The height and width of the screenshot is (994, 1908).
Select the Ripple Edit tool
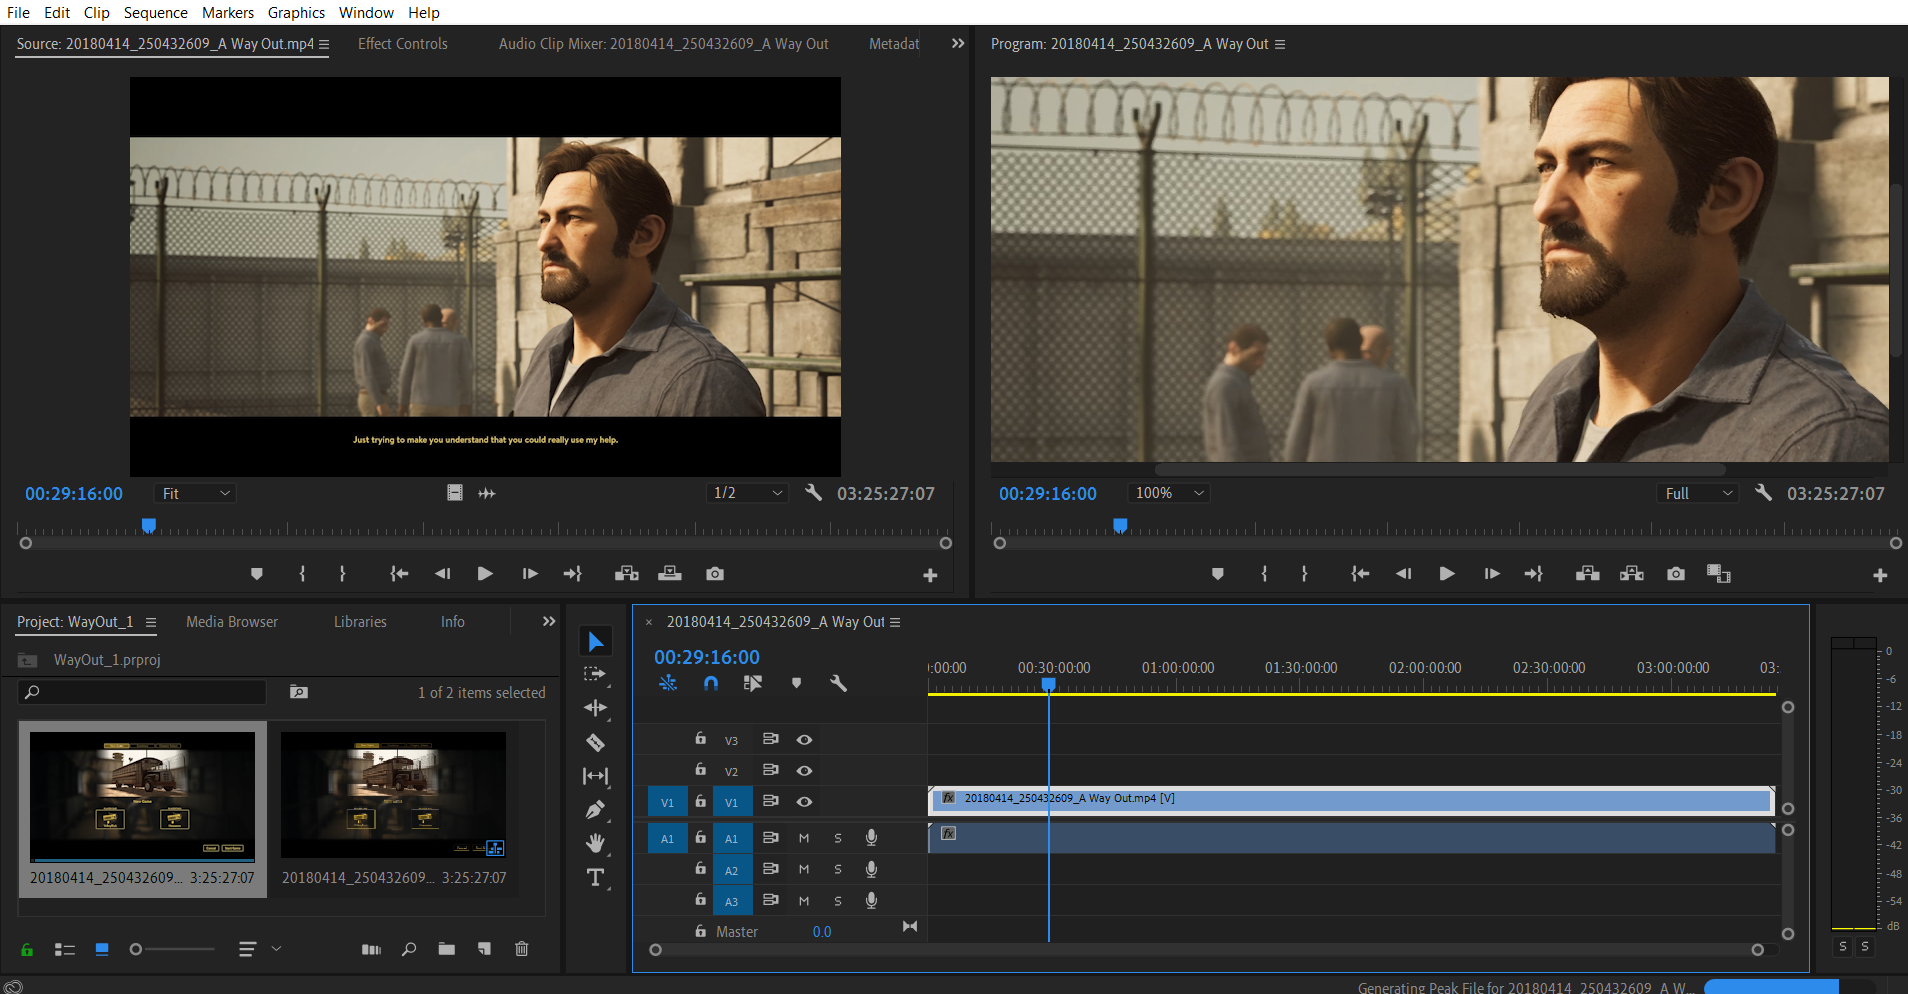click(x=596, y=708)
